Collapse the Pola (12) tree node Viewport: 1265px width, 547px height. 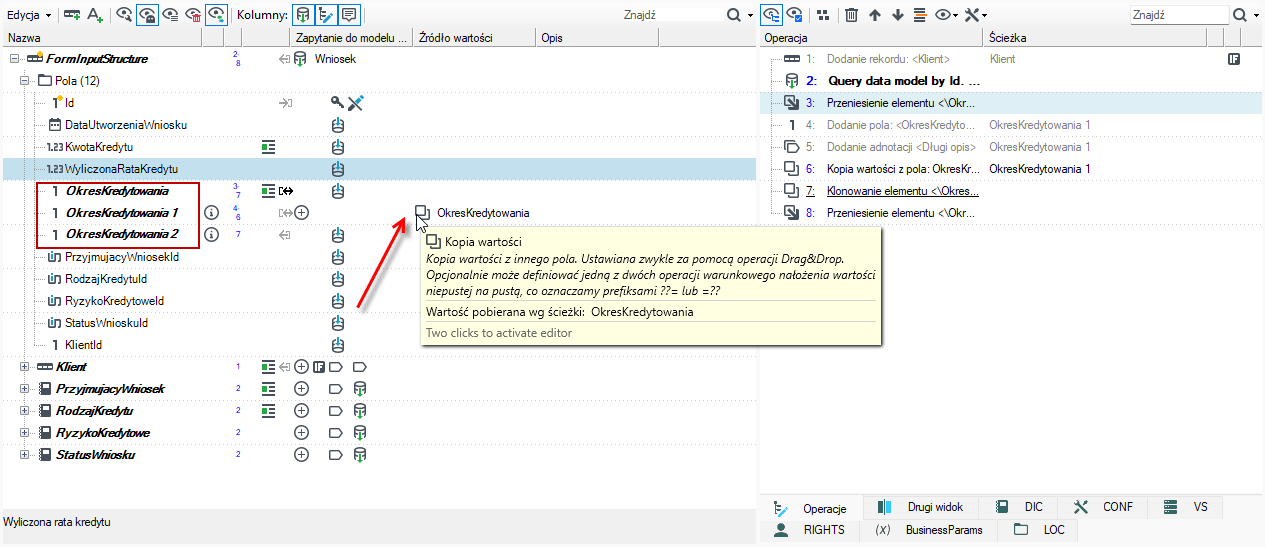25,81
